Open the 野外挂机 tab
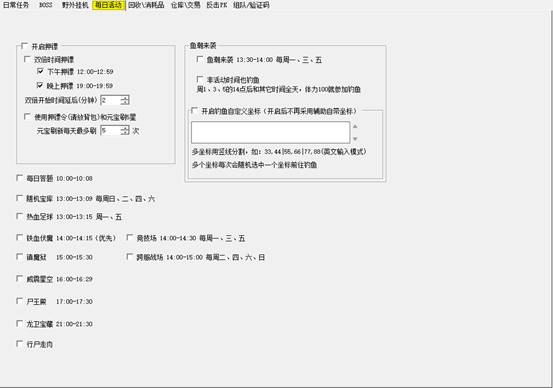553x388 pixels. click(x=75, y=5)
